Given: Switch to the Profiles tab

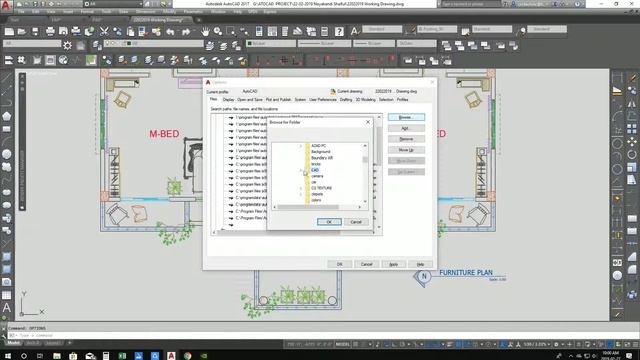Looking at the screenshot, I should [402, 100].
